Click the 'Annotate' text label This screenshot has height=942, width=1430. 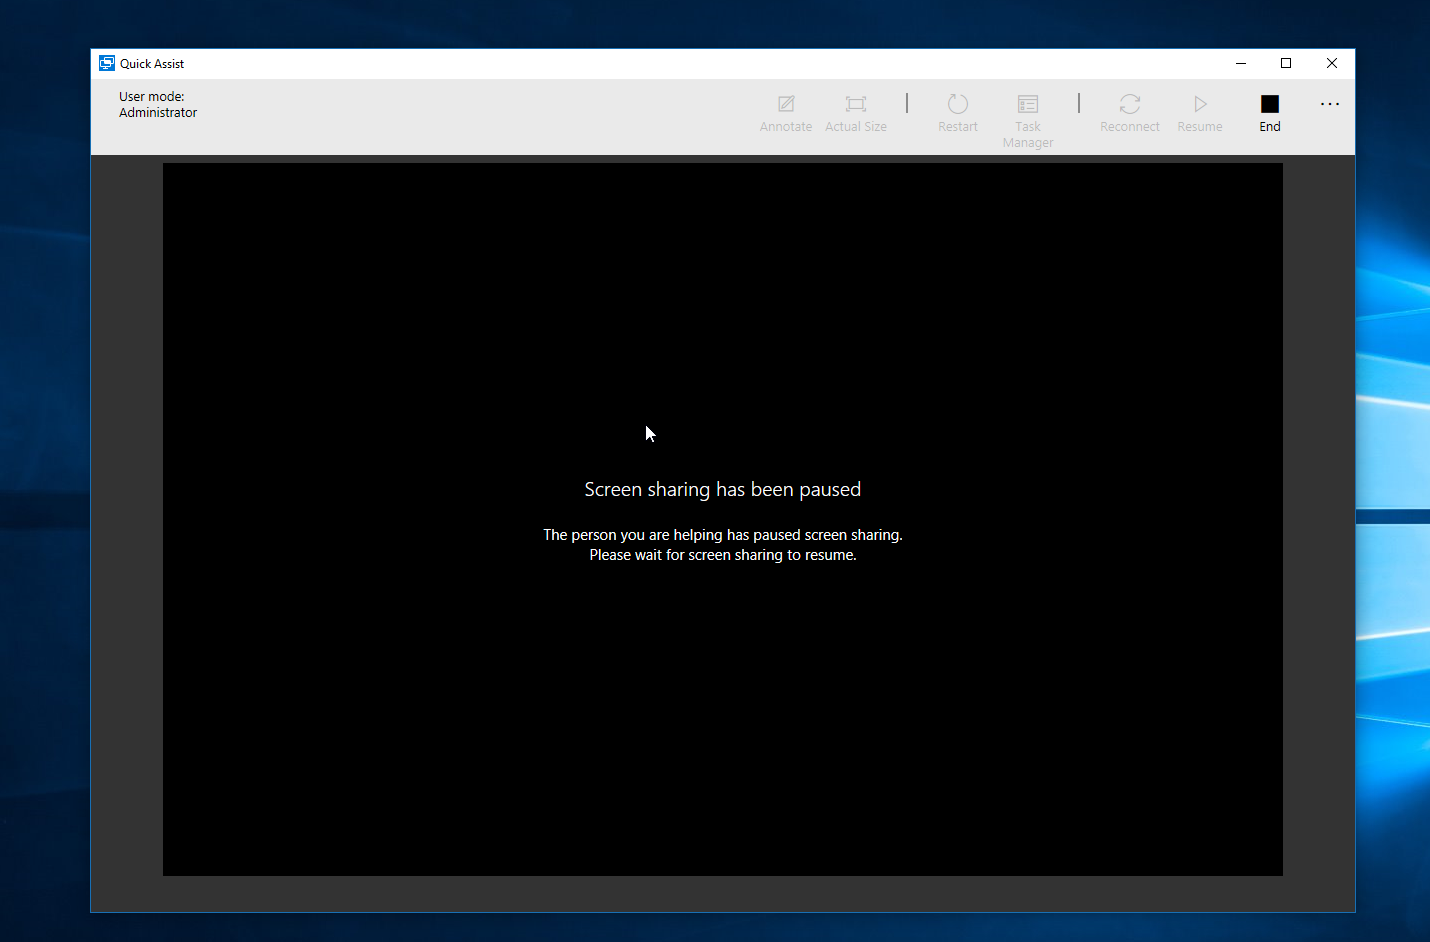click(x=786, y=127)
